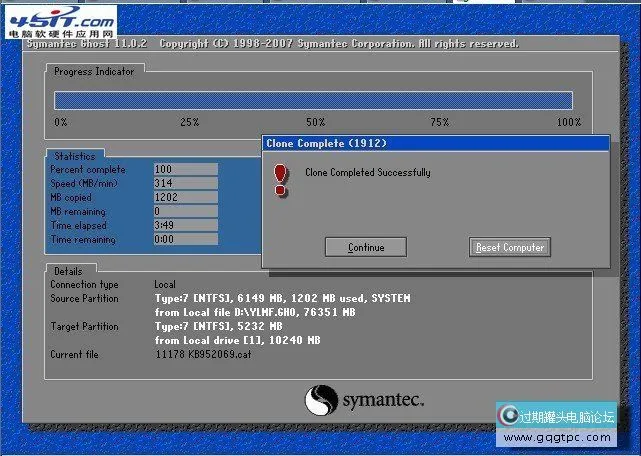The height and width of the screenshot is (456, 641).
Task: Click the source partition 'Type:7 [NTFS], 6149 MB' line
Action: [282, 298]
